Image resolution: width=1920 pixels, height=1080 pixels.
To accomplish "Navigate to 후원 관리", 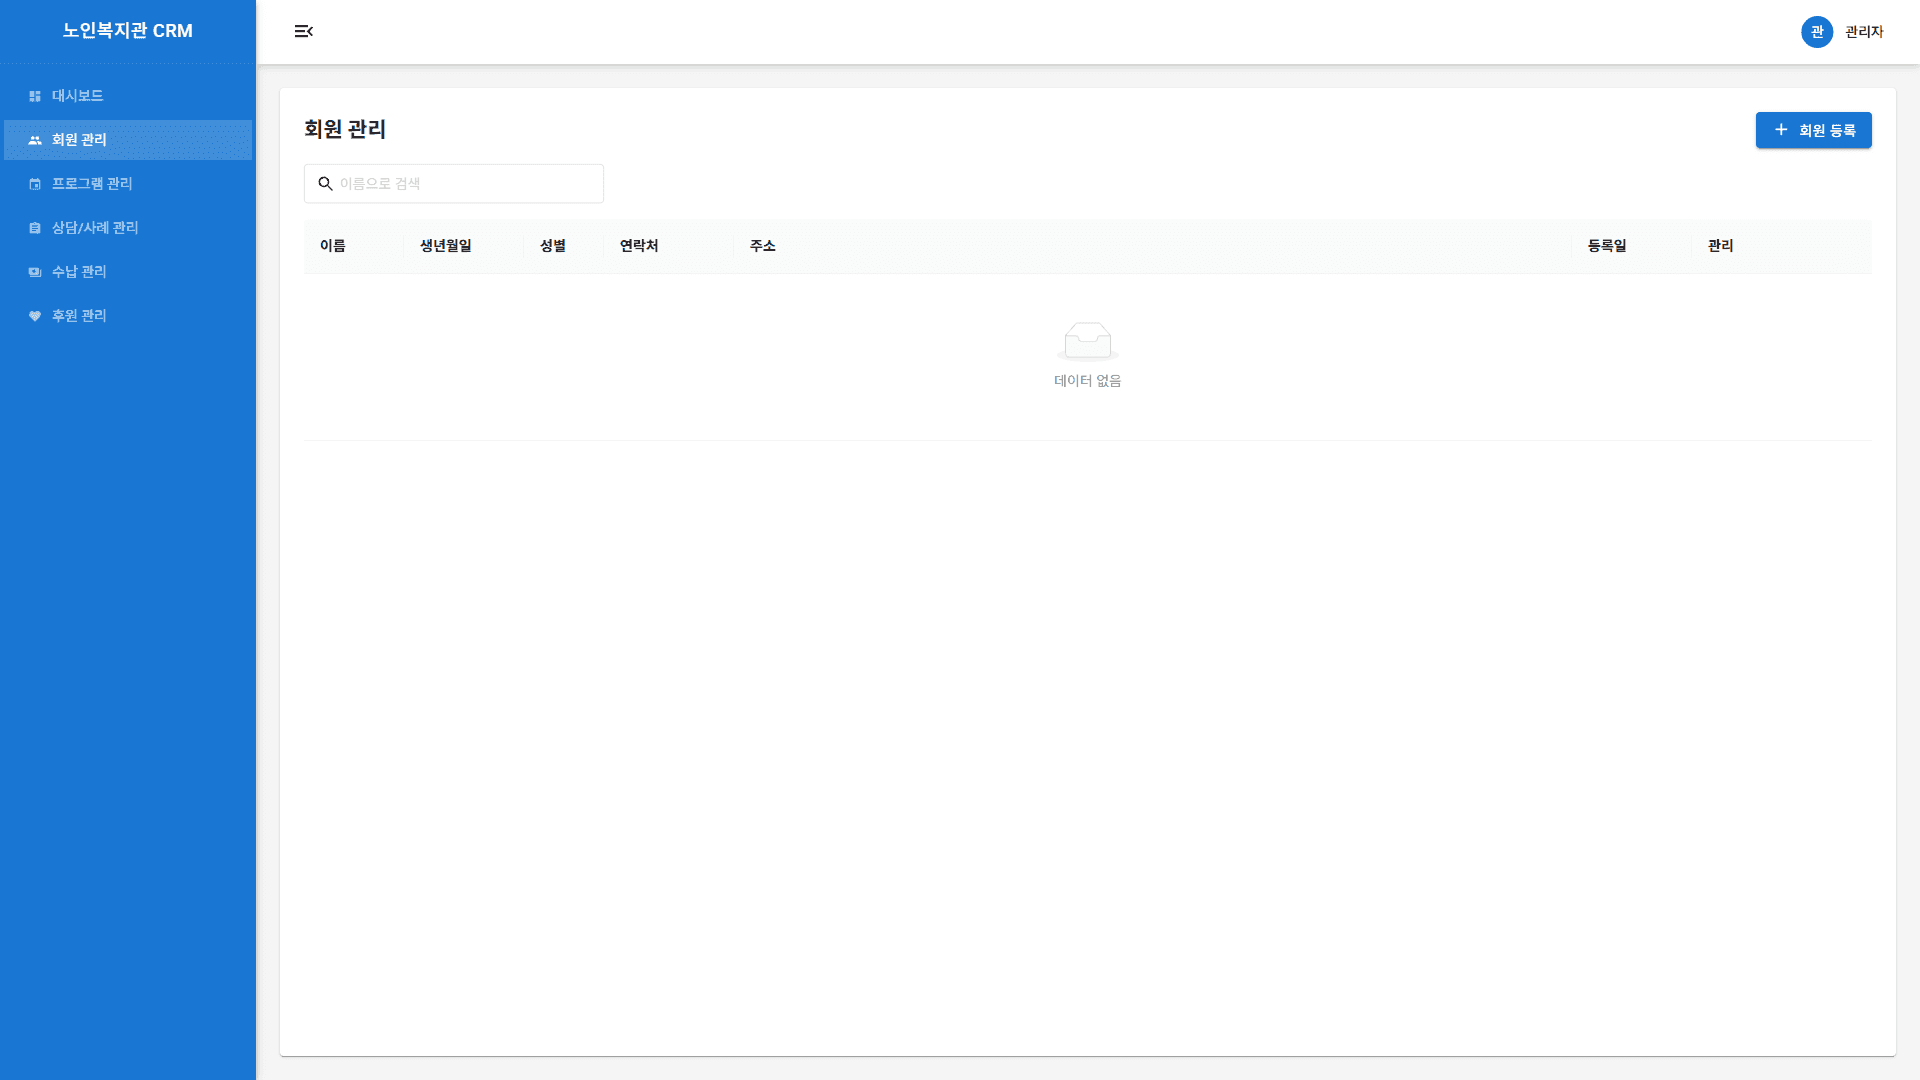I will coord(79,316).
